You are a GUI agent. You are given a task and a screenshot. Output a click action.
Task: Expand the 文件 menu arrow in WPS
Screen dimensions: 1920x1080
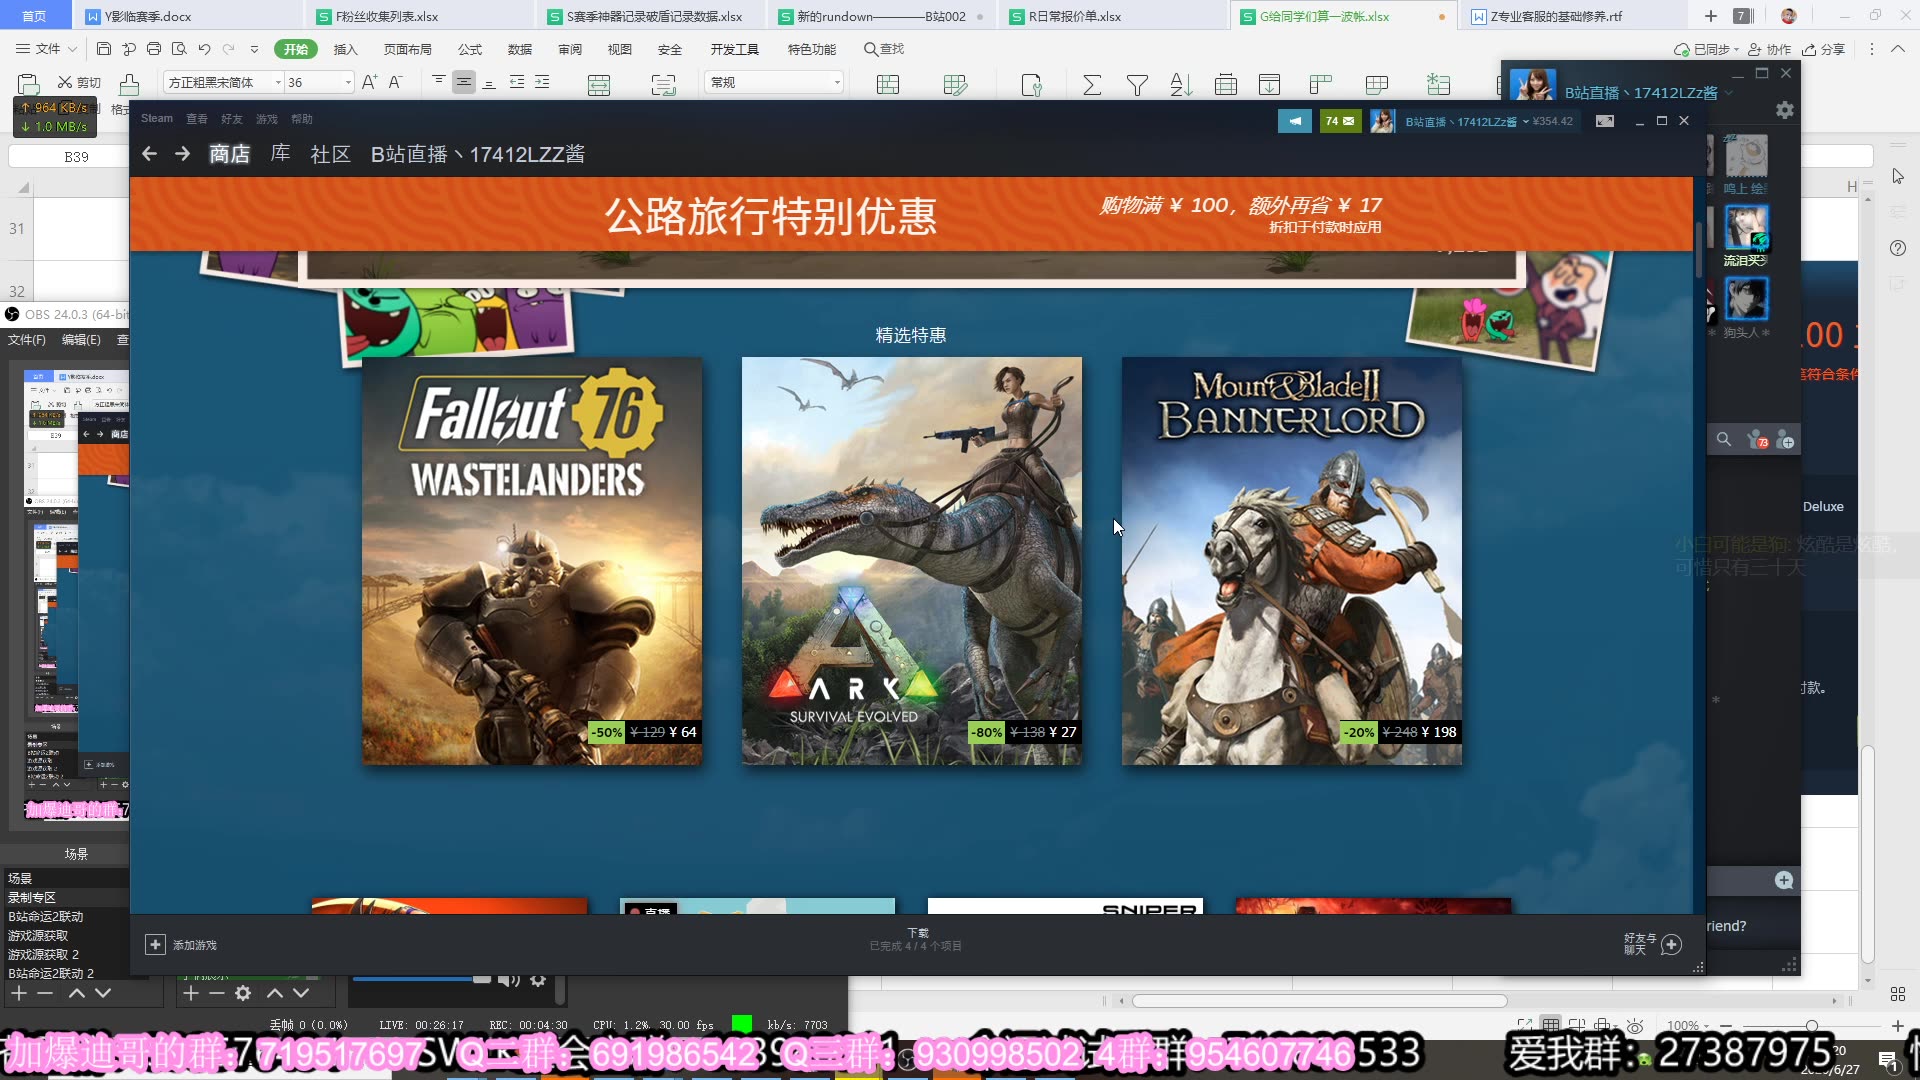tap(72, 49)
